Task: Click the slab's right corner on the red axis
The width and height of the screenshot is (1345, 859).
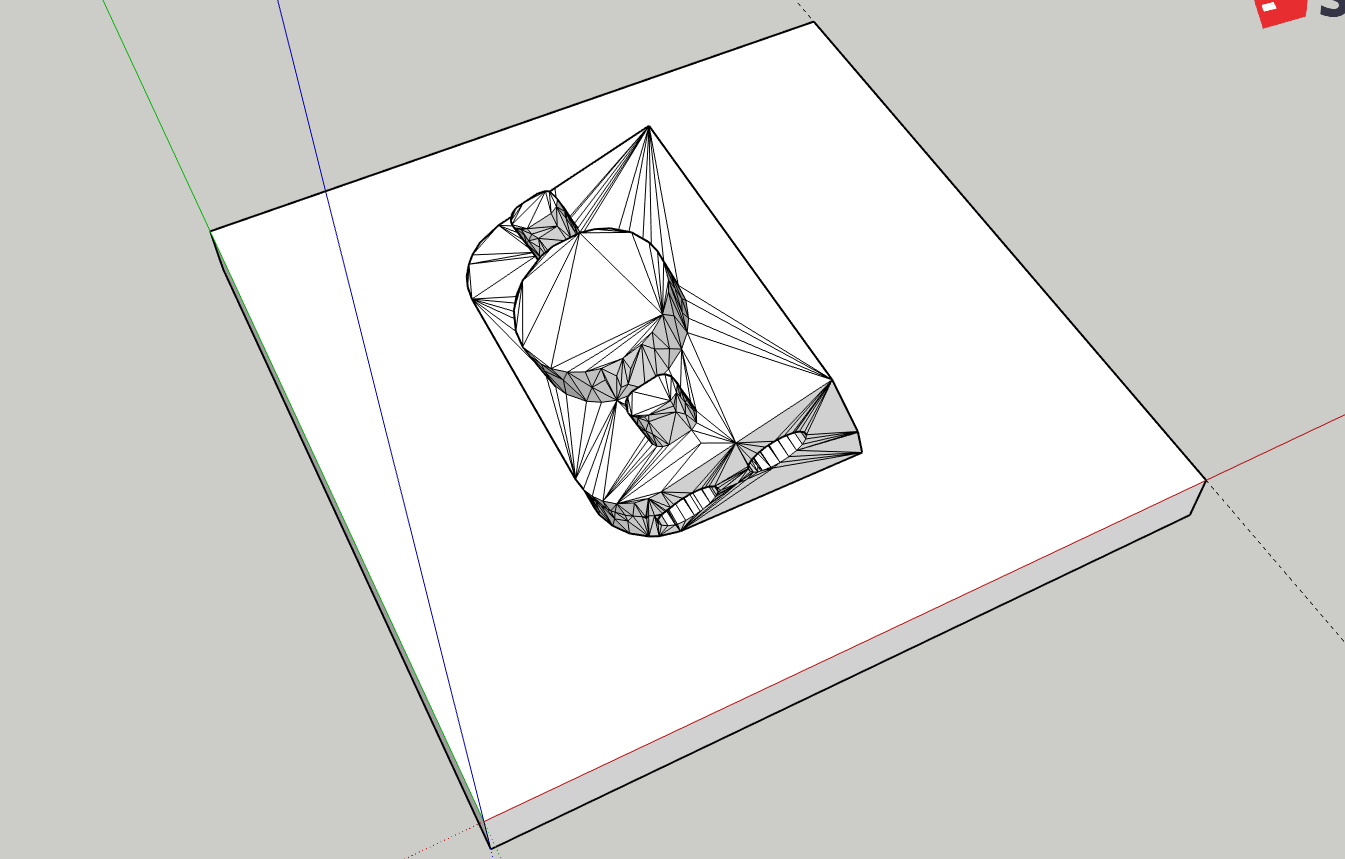Action: [1206, 481]
